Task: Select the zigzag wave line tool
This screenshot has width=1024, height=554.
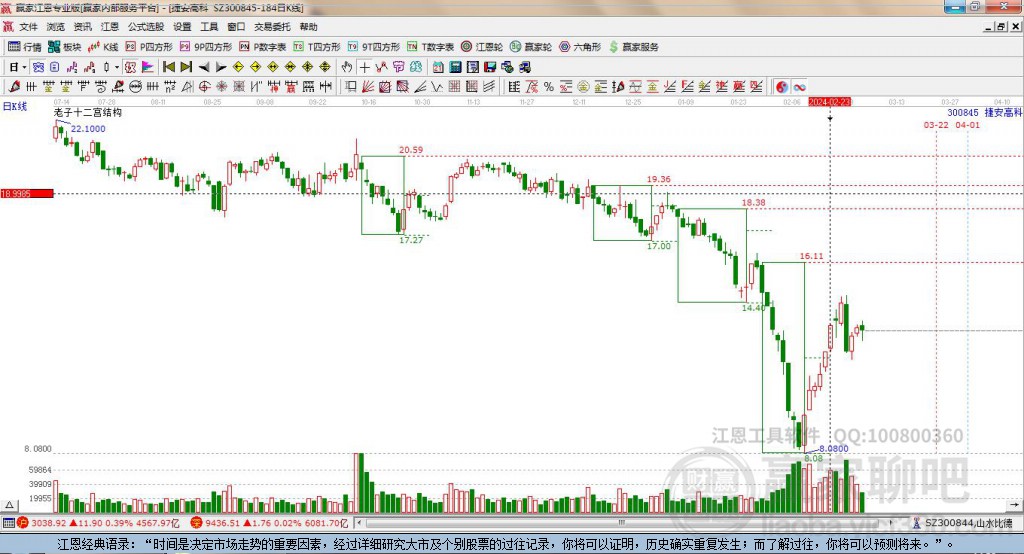Action: point(437,86)
